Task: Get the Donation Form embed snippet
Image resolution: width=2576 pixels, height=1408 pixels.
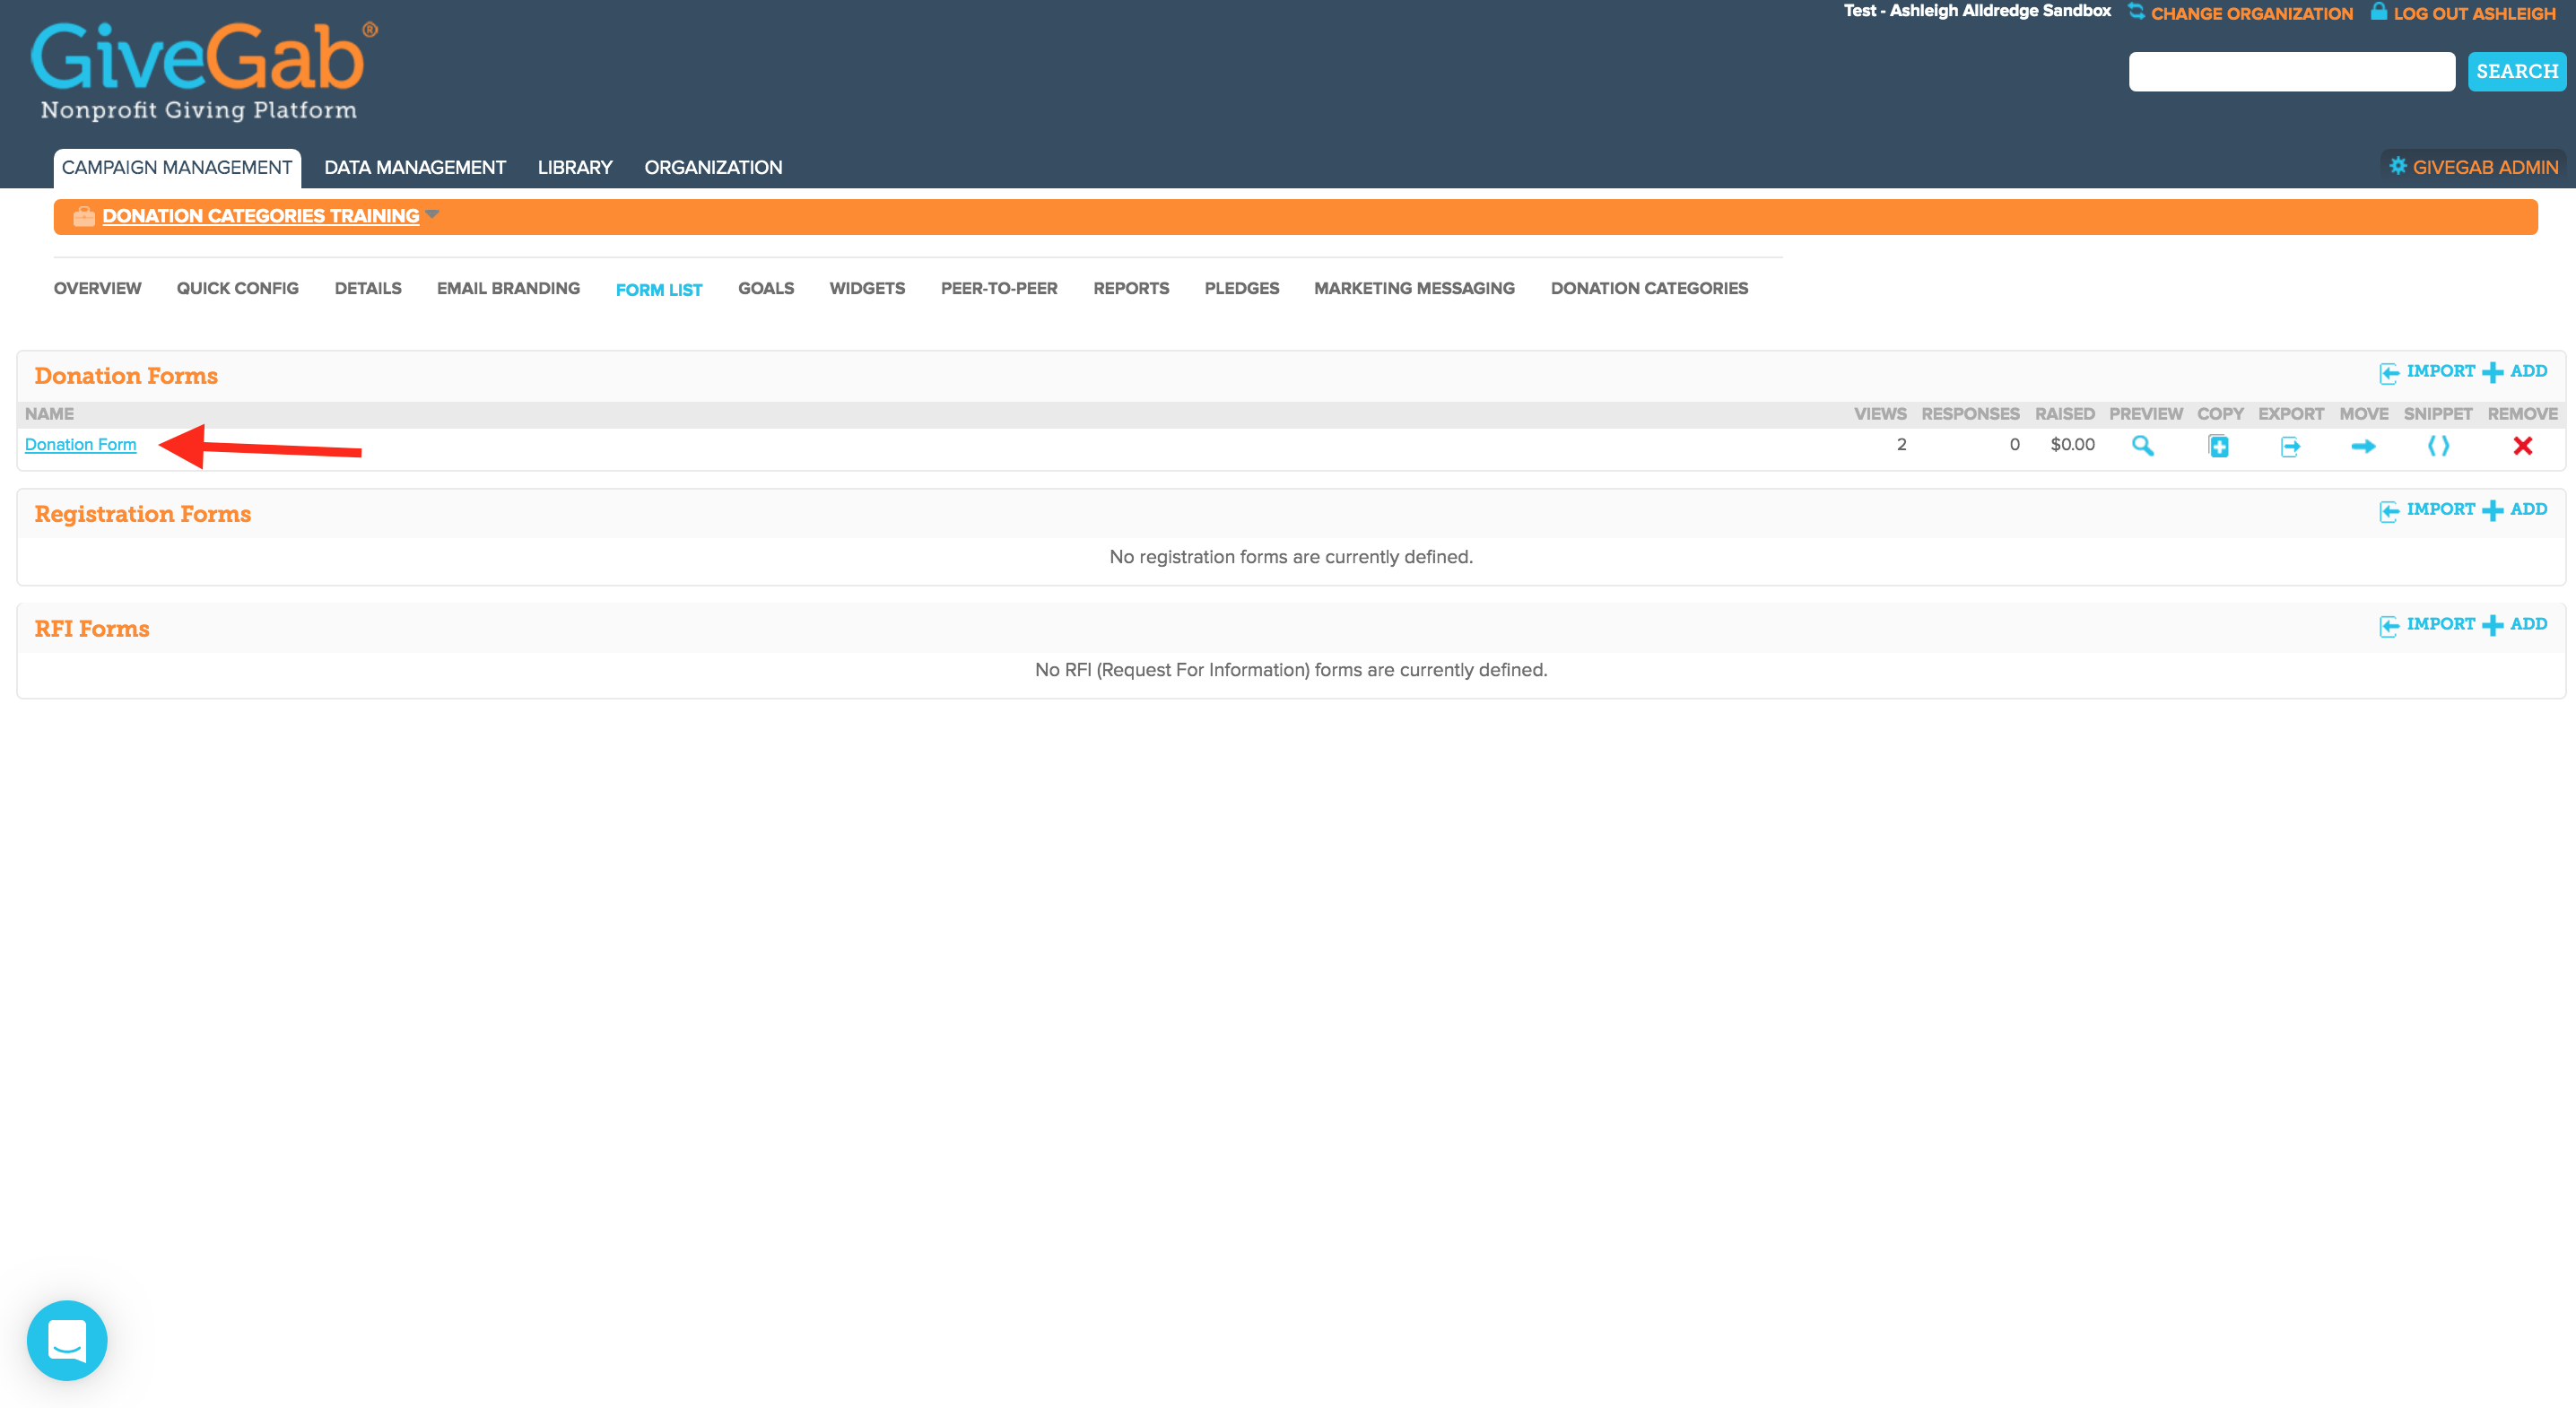Action: (2438, 446)
